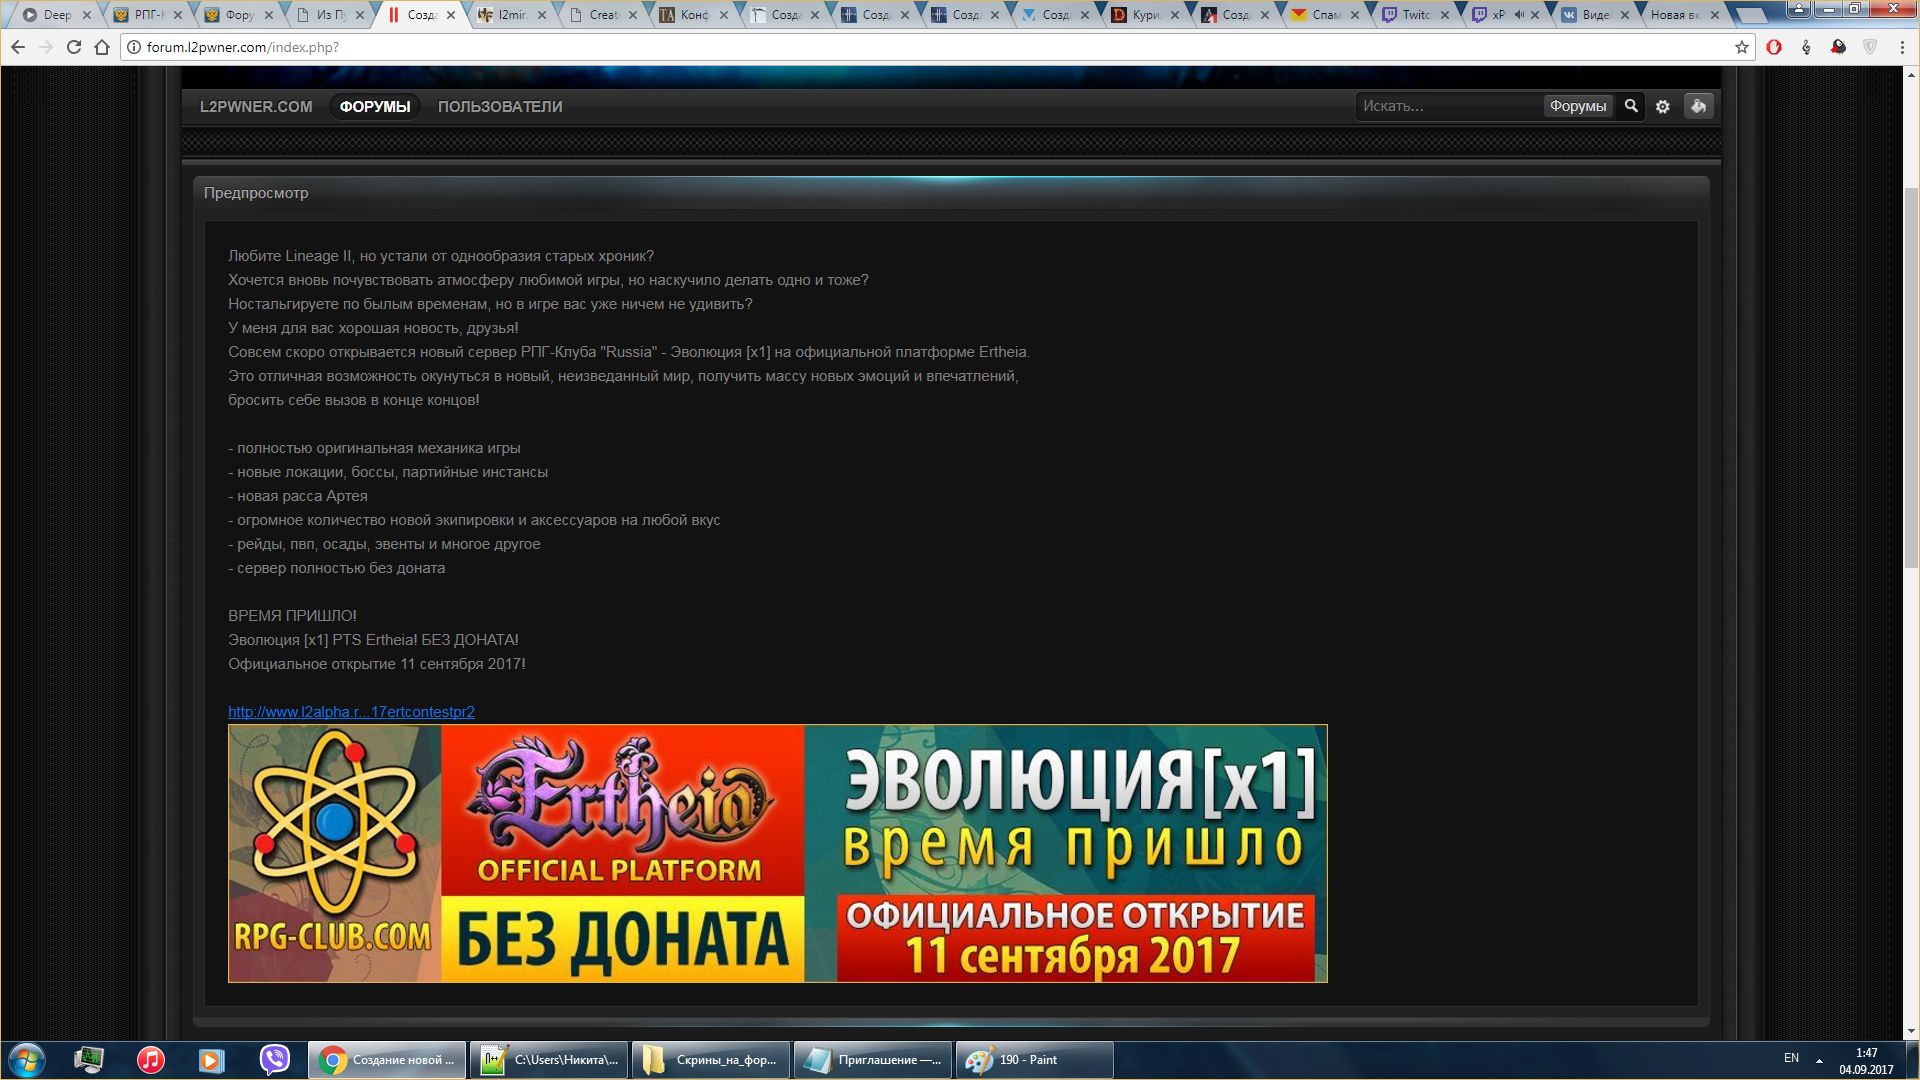Click the 'Предпросмотр' panel heading
Screen dimensions: 1920x1080
point(256,193)
